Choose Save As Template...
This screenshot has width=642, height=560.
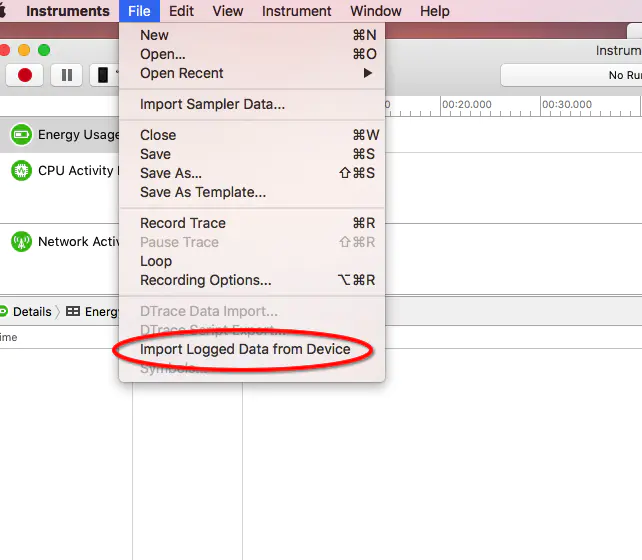pos(252,192)
